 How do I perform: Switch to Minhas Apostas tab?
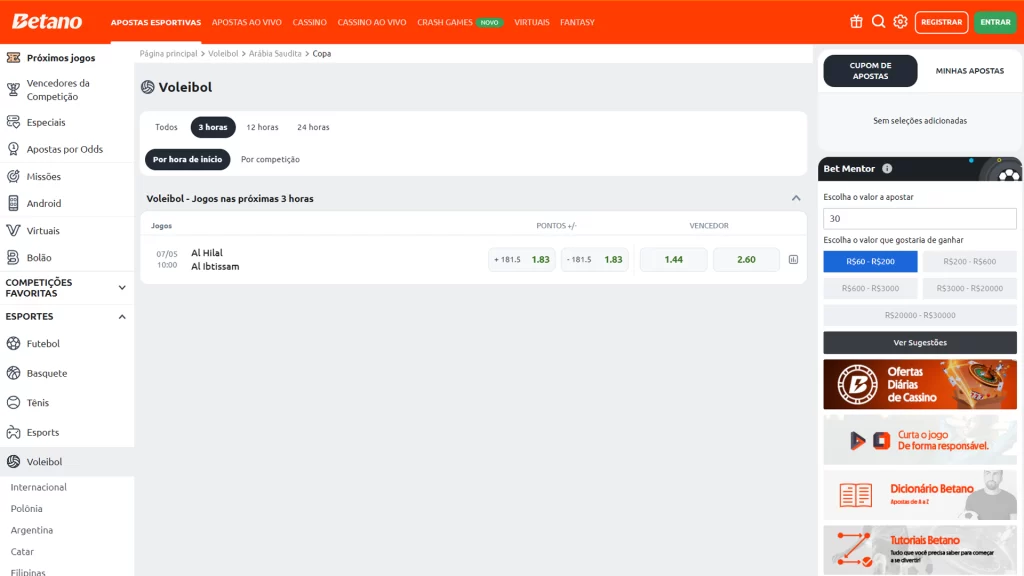[x=970, y=71]
